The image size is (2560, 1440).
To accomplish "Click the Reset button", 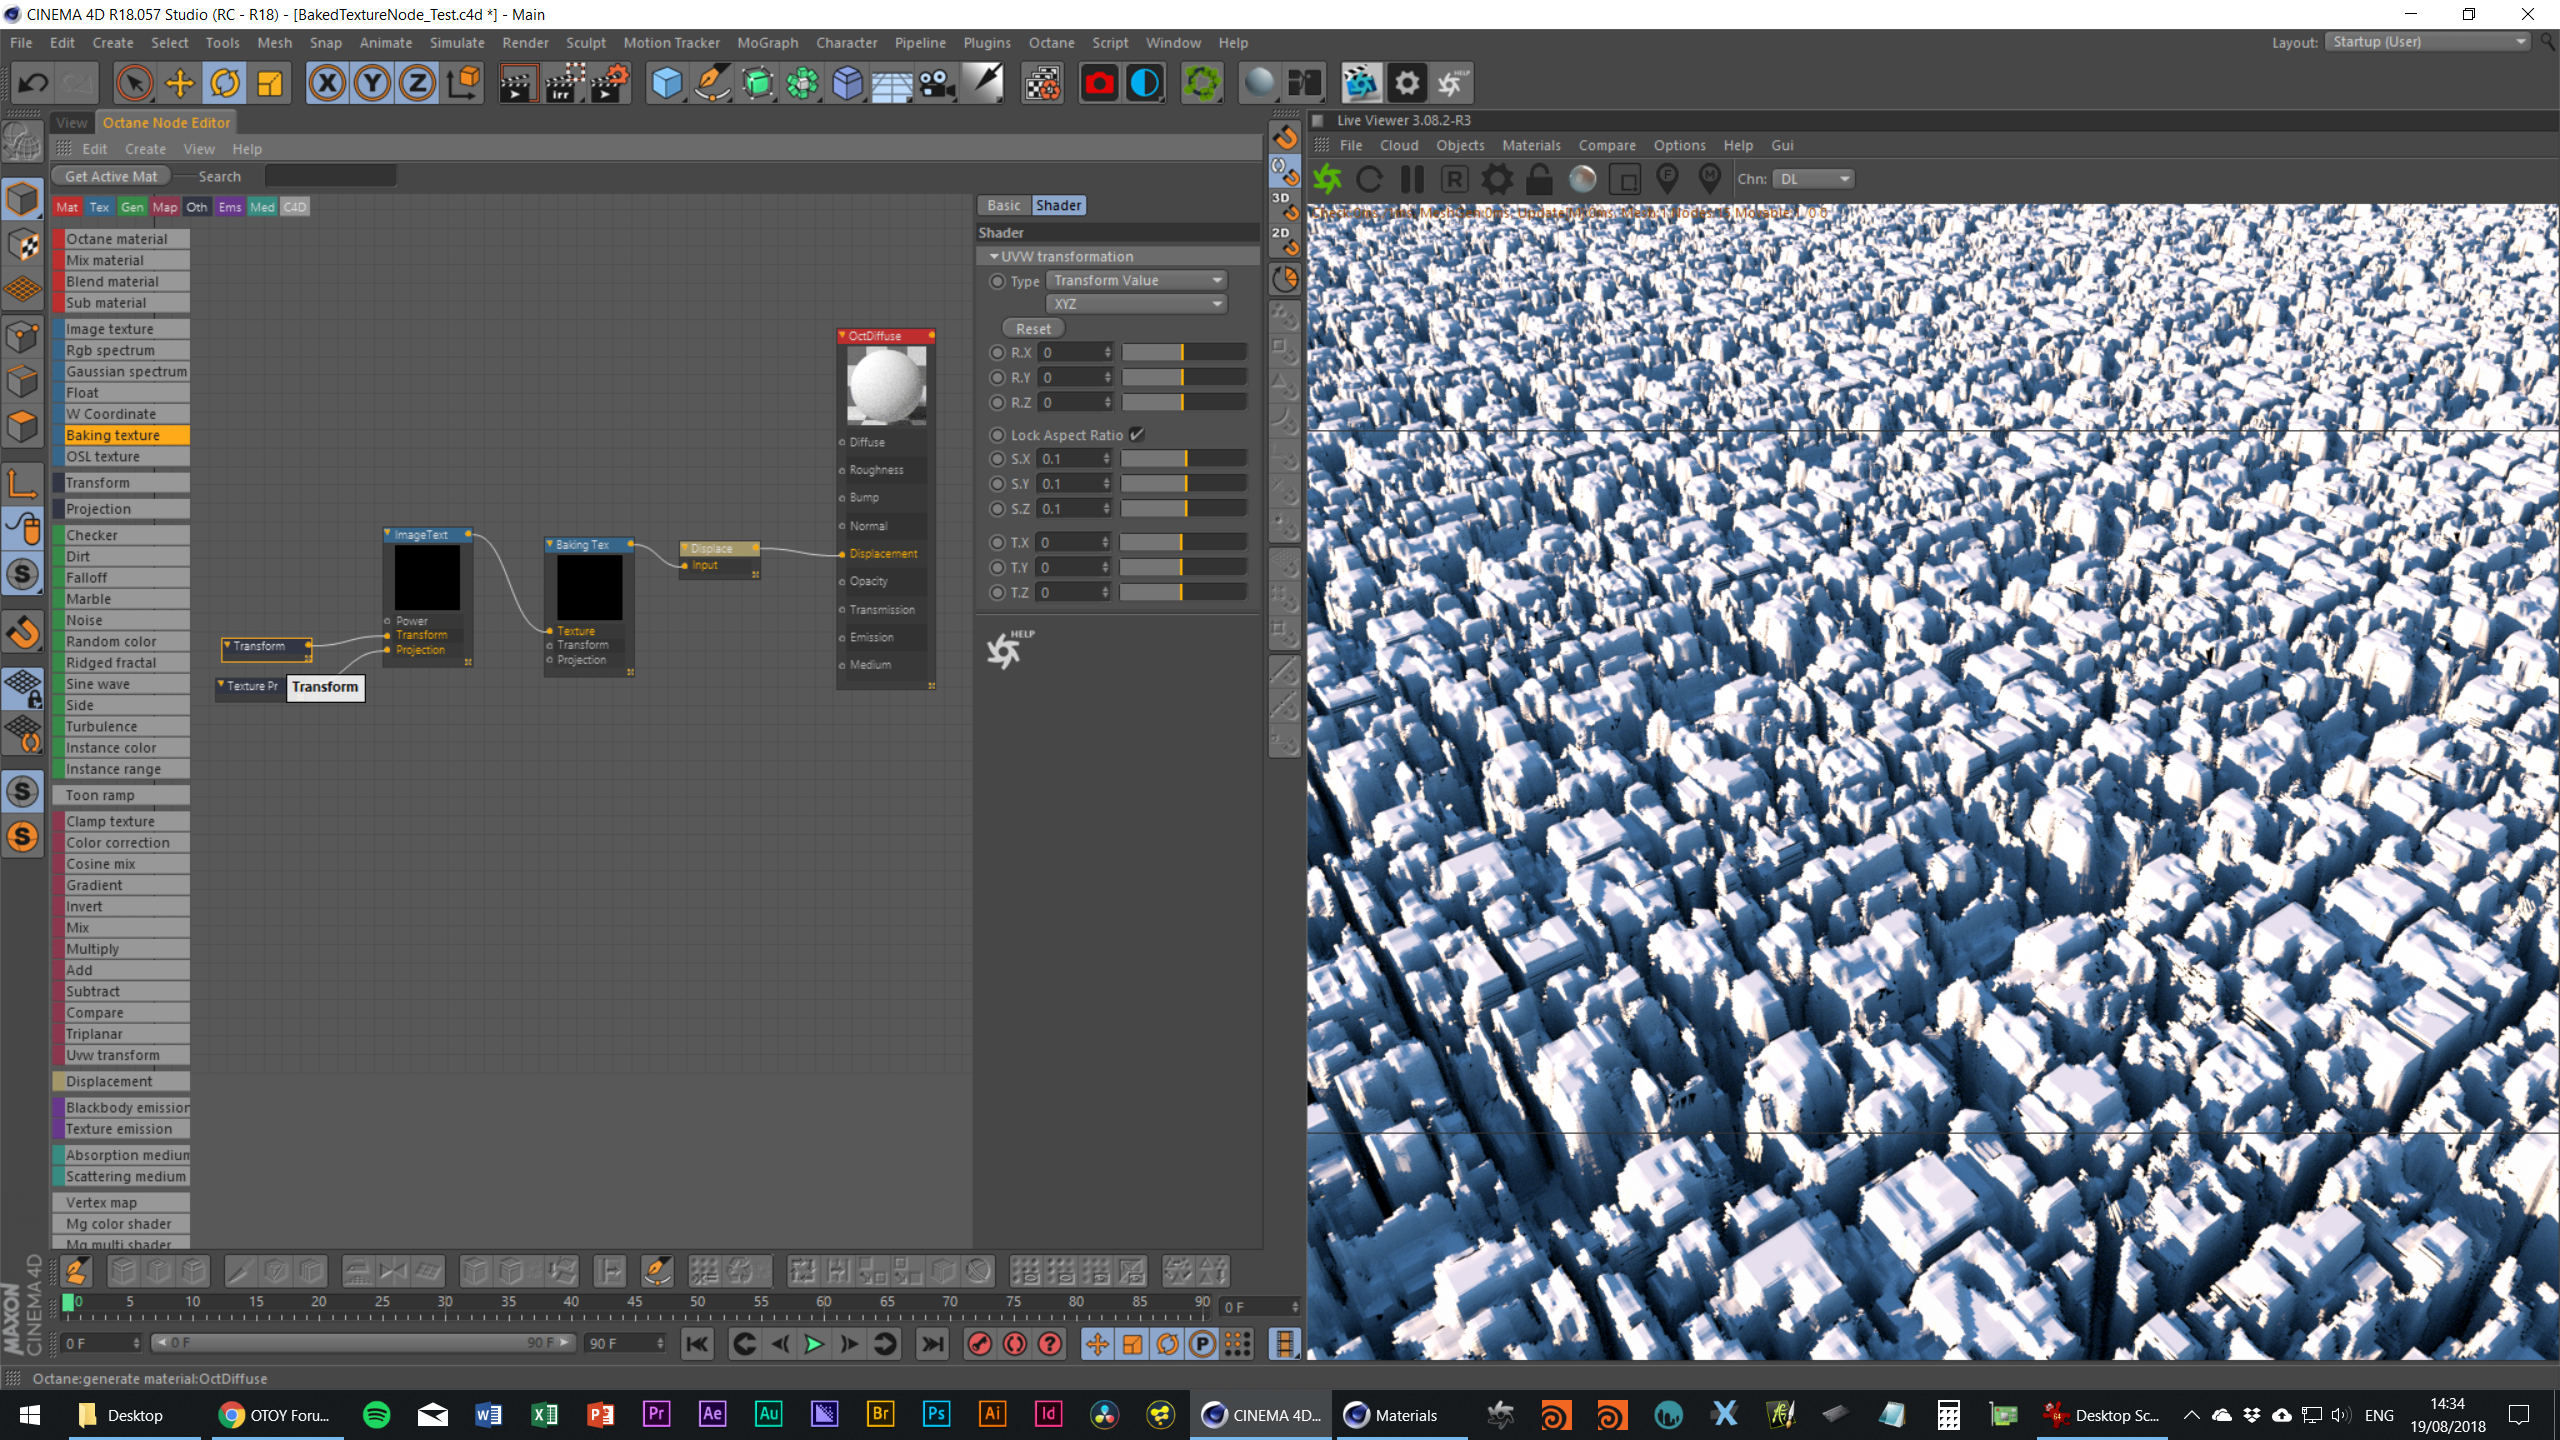I will [1033, 329].
